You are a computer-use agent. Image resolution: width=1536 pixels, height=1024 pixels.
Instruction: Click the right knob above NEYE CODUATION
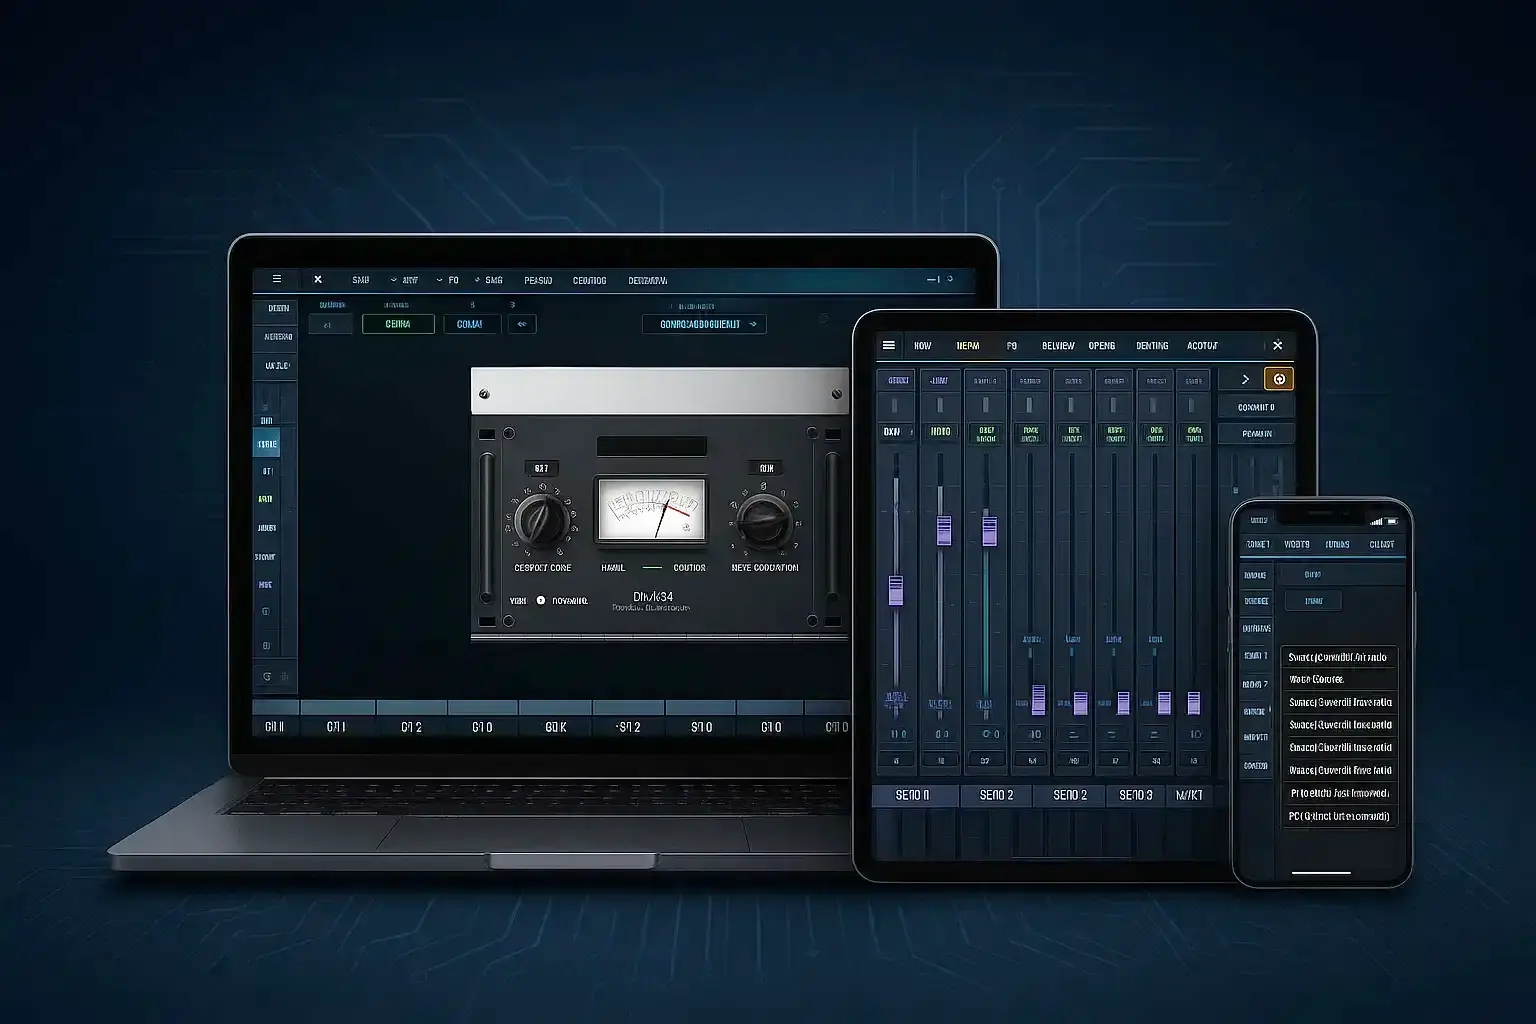[x=763, y=520]
